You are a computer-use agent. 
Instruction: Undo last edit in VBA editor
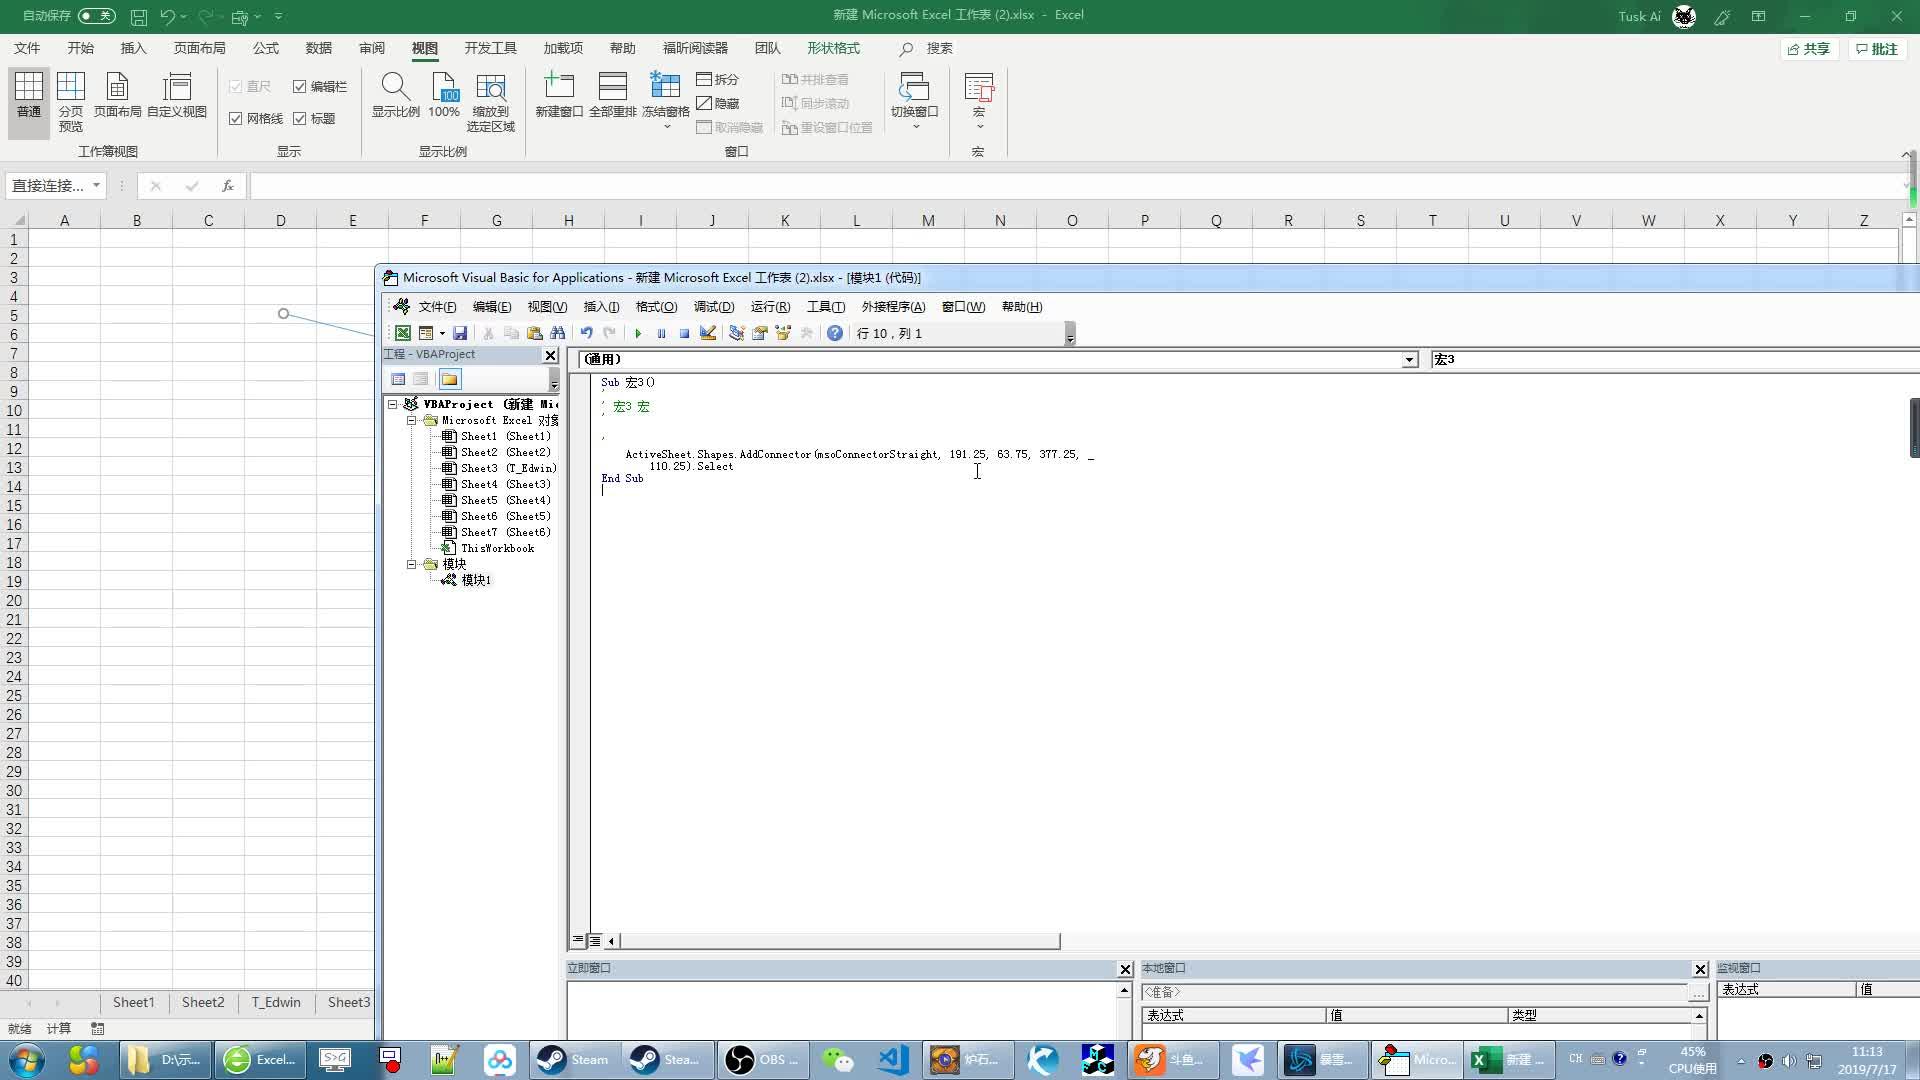point(586,333)
